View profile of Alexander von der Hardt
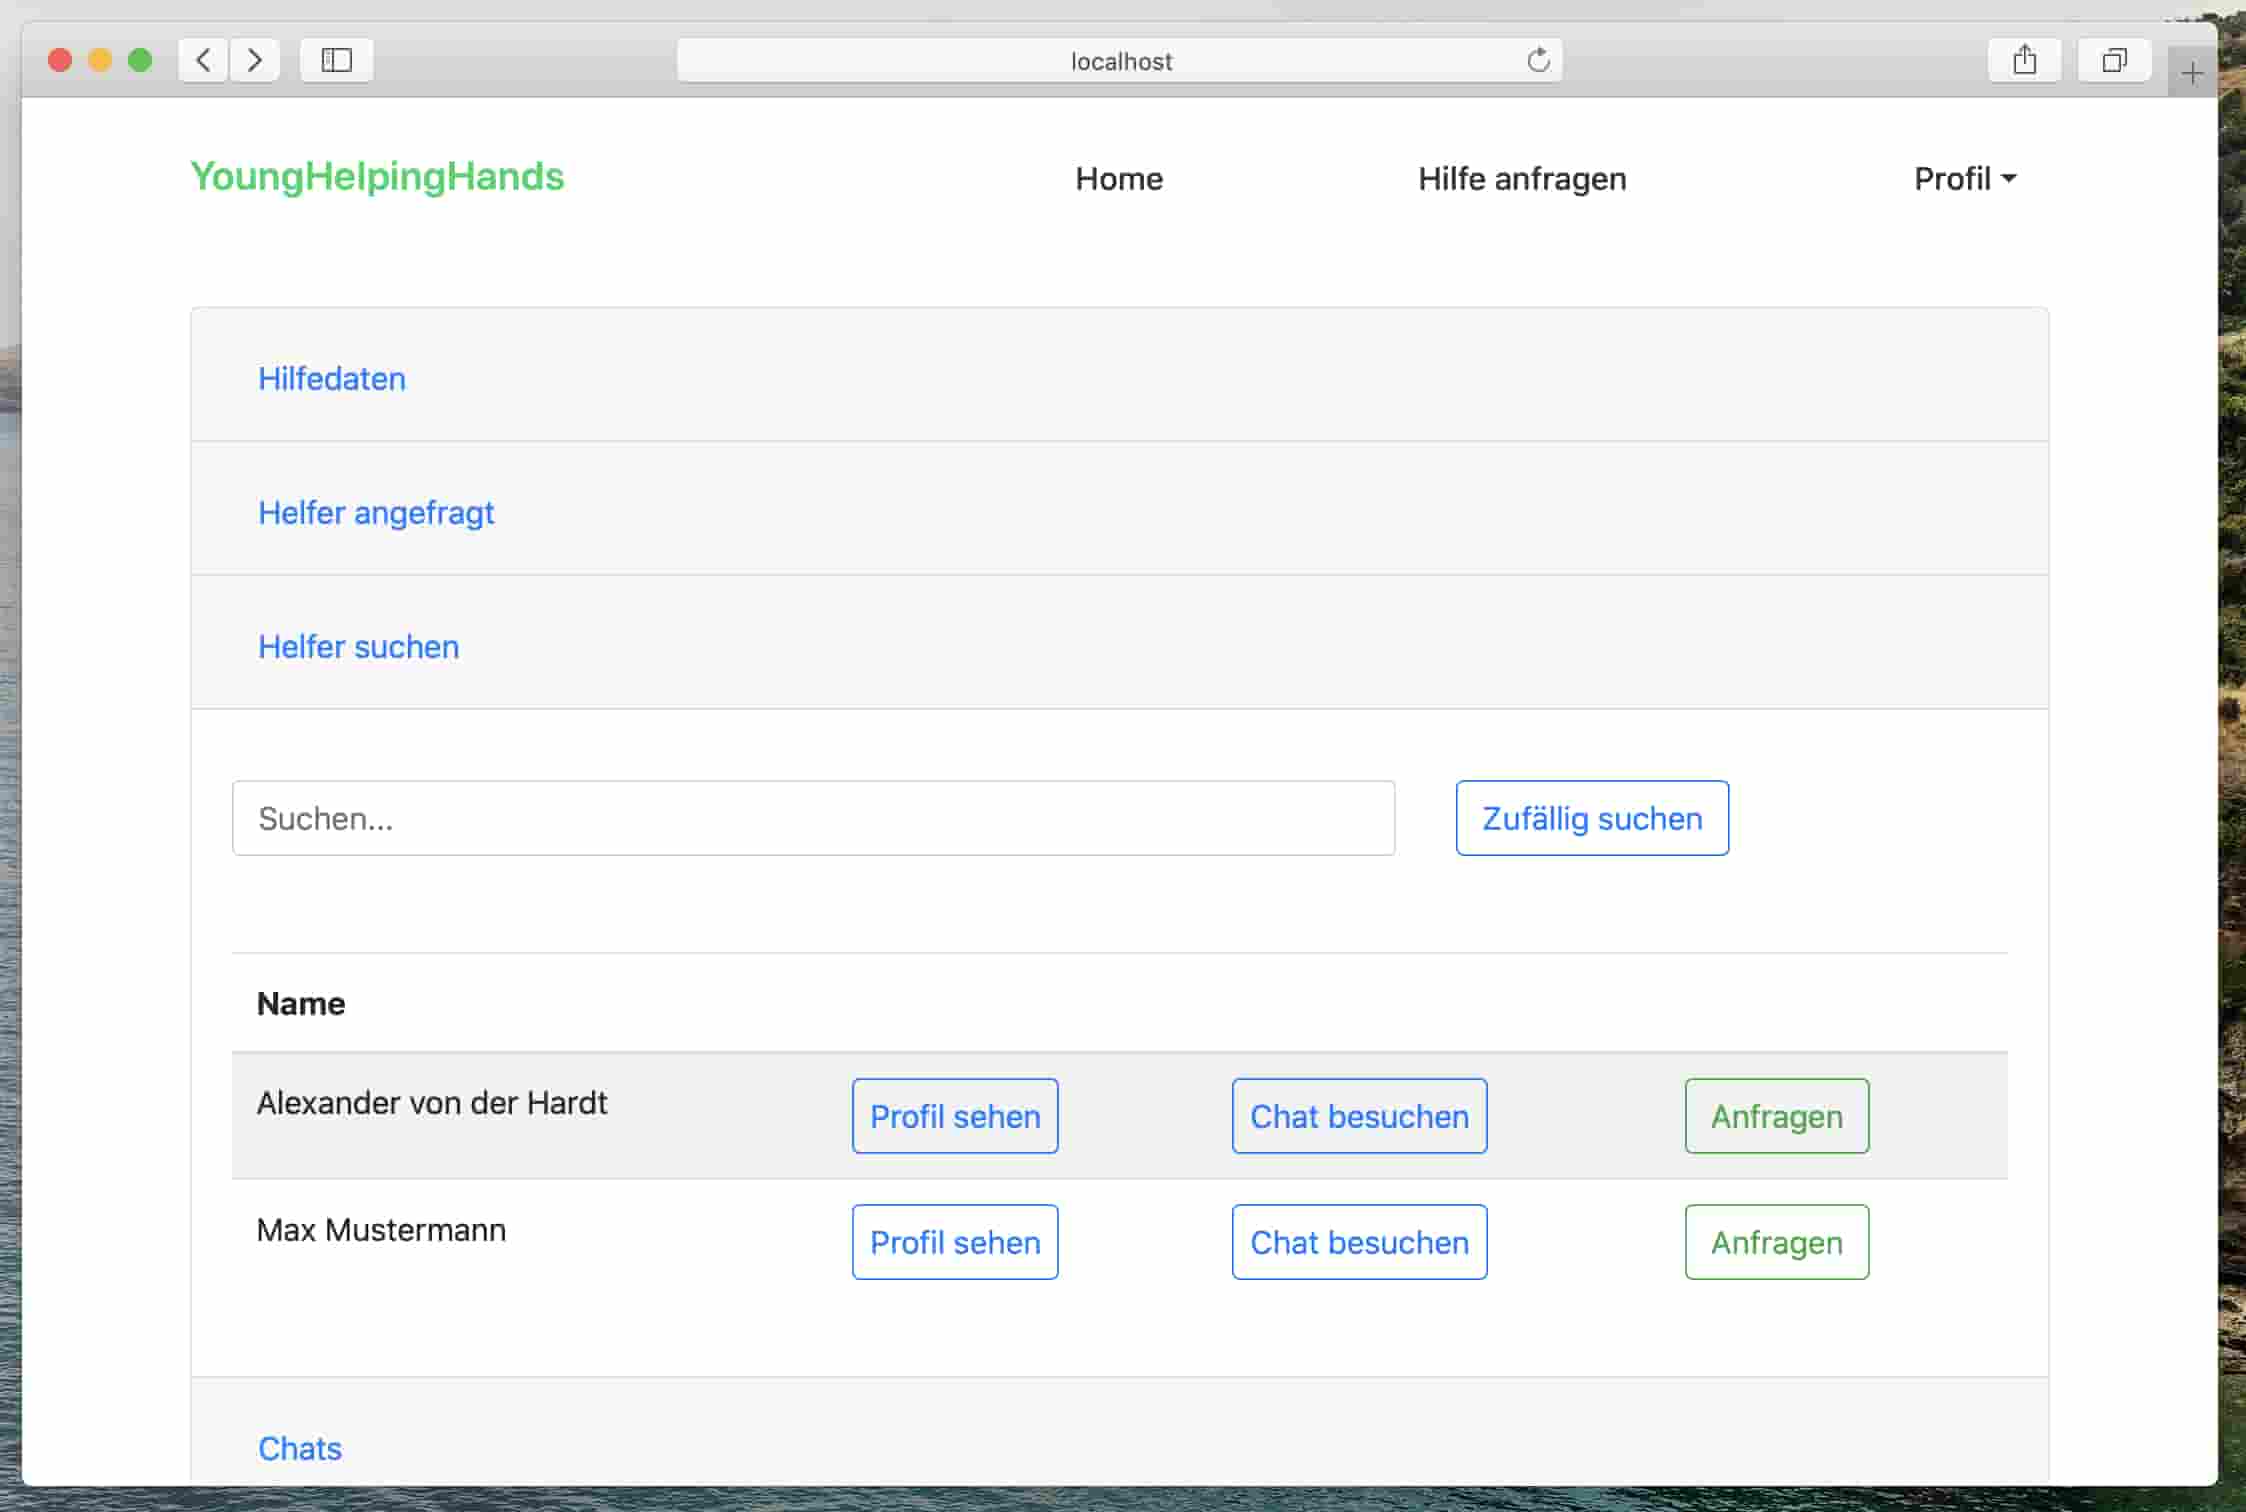Screen dimensions: 2246x1512 (x=954, y=1115)
